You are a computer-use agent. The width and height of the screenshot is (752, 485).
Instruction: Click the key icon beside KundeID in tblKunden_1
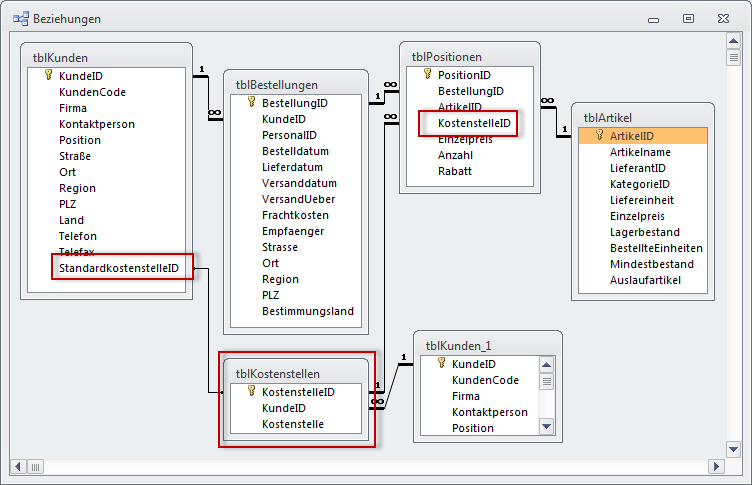(x=441, y=364)
